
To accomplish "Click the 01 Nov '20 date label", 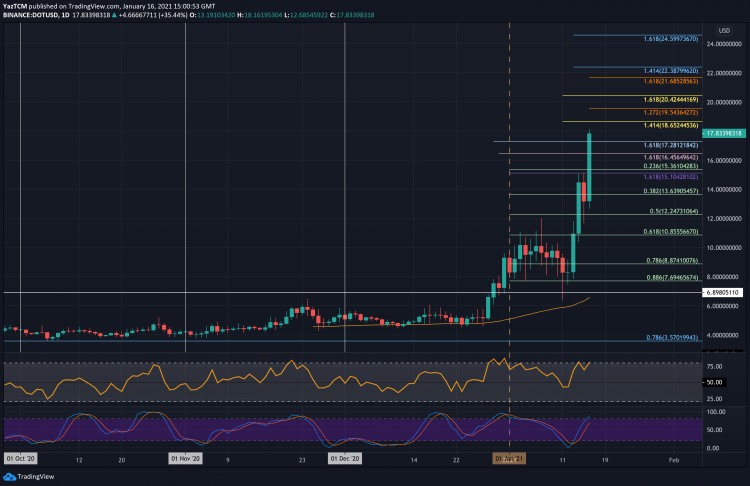I will (x=186, y=461).
